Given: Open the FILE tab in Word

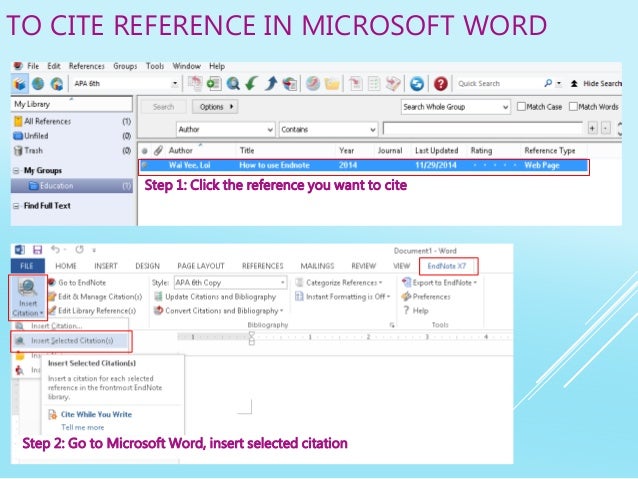Looking at the screenshot, I should [x=27, y=266].
